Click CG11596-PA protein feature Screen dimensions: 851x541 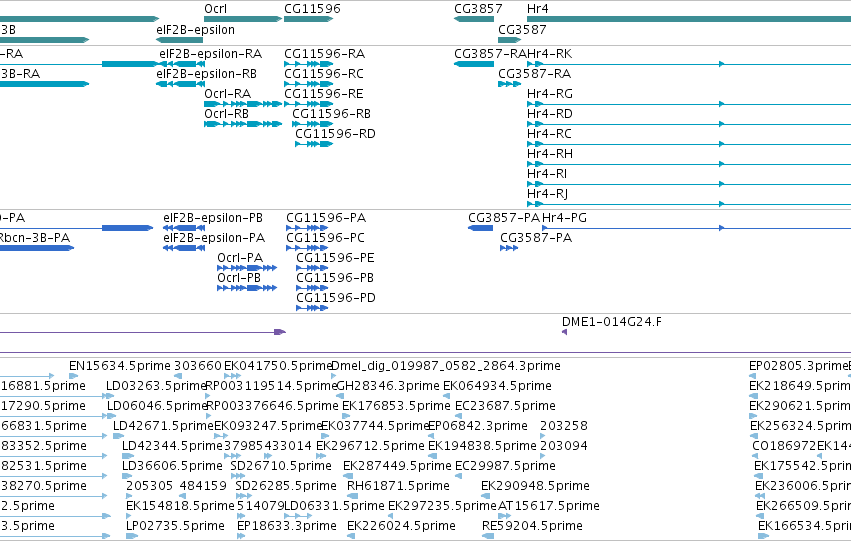click(307, 228)
